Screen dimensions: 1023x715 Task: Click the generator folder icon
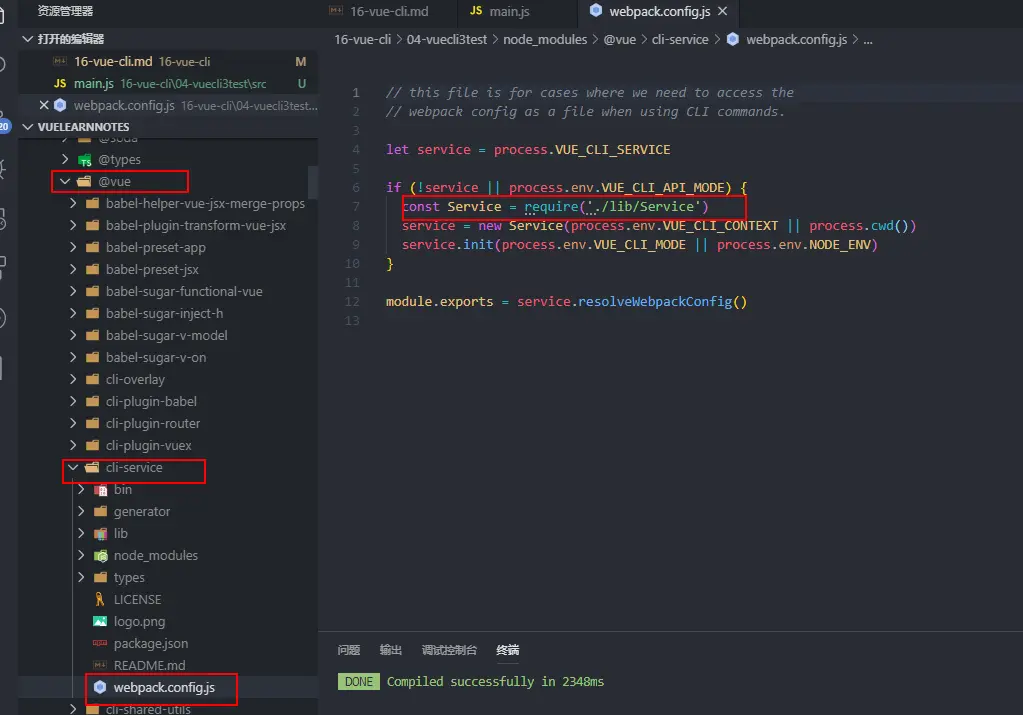(100, 511)
